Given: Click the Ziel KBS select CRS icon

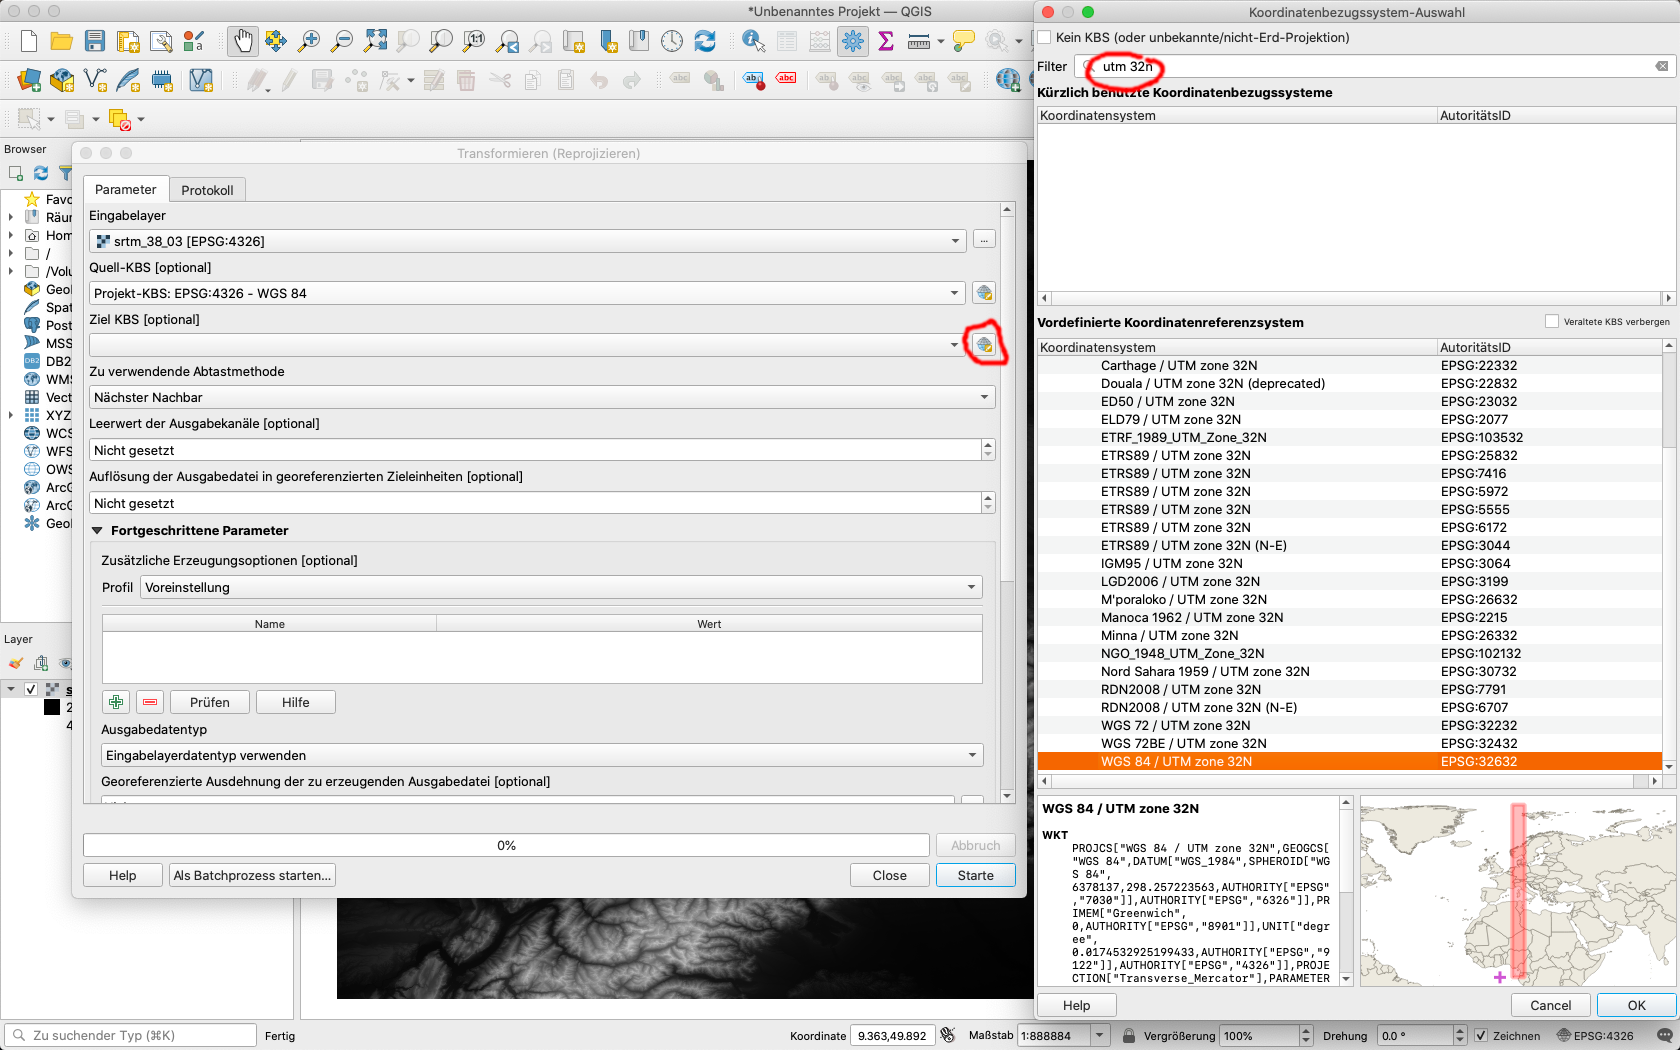Looking at the screenshot, I should pos(984,345).
